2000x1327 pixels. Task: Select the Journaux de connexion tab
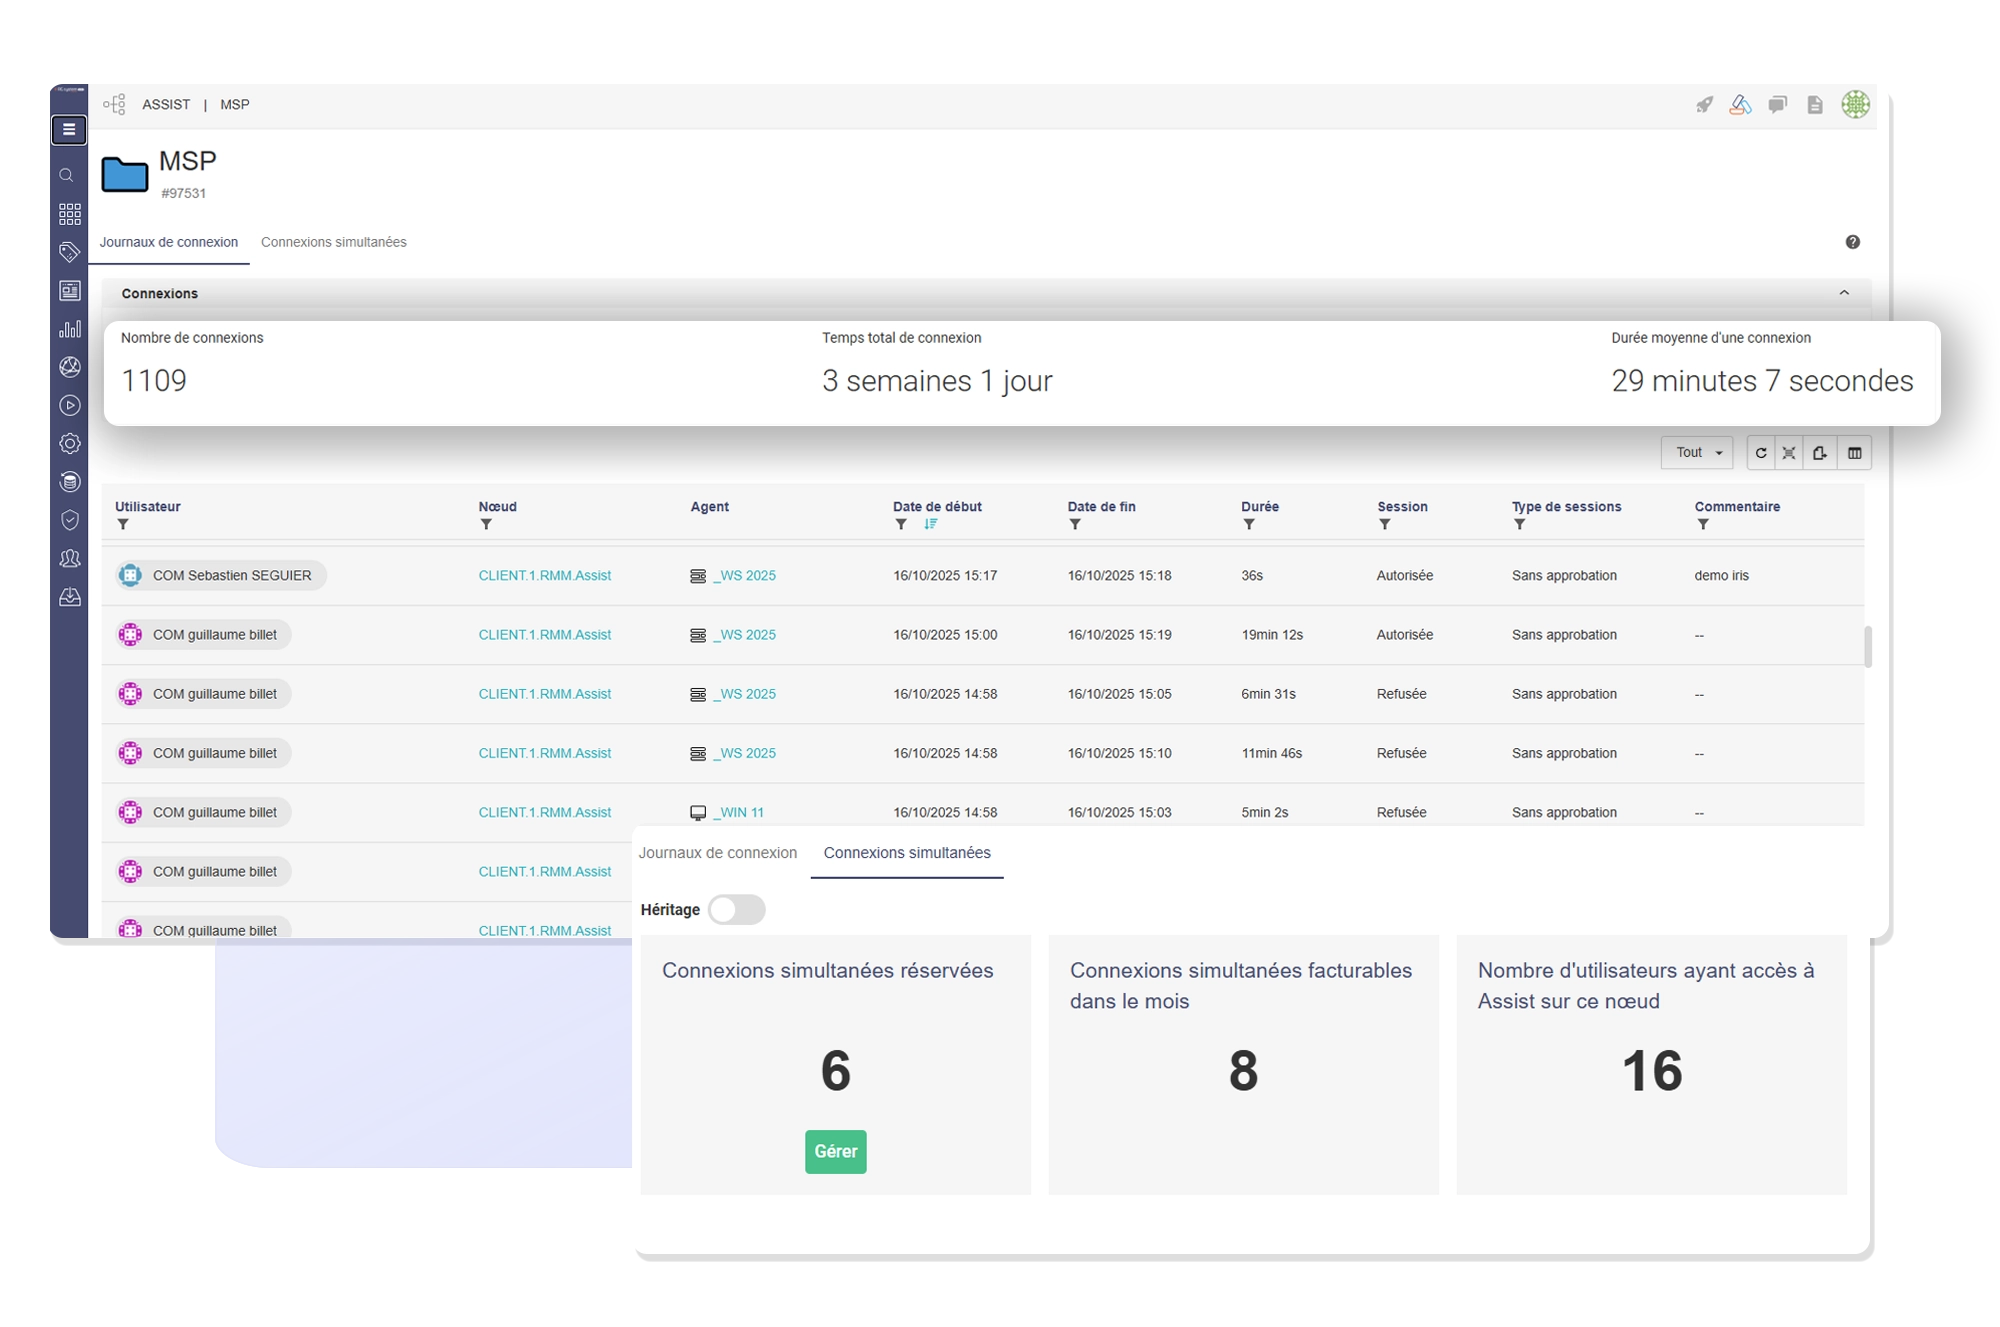tap(168, 242)
